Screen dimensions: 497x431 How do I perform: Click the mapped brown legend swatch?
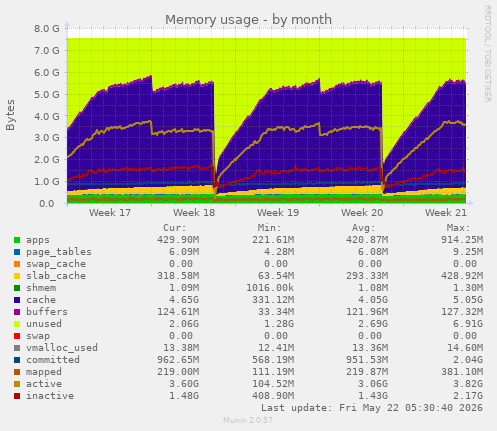point(17,372)
